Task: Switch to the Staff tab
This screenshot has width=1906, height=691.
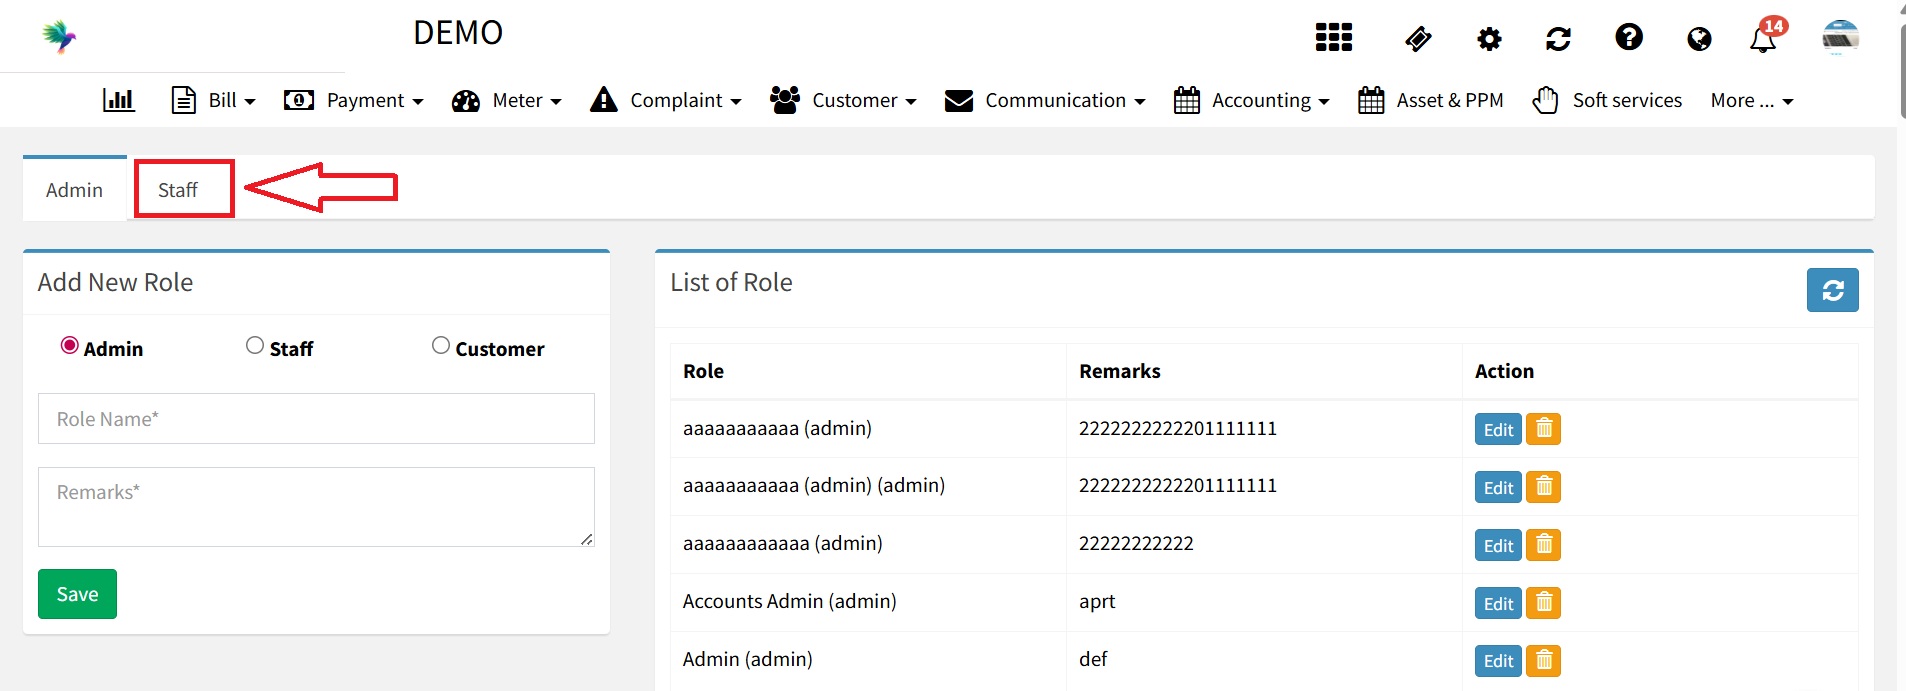Action: click(178, 190)
